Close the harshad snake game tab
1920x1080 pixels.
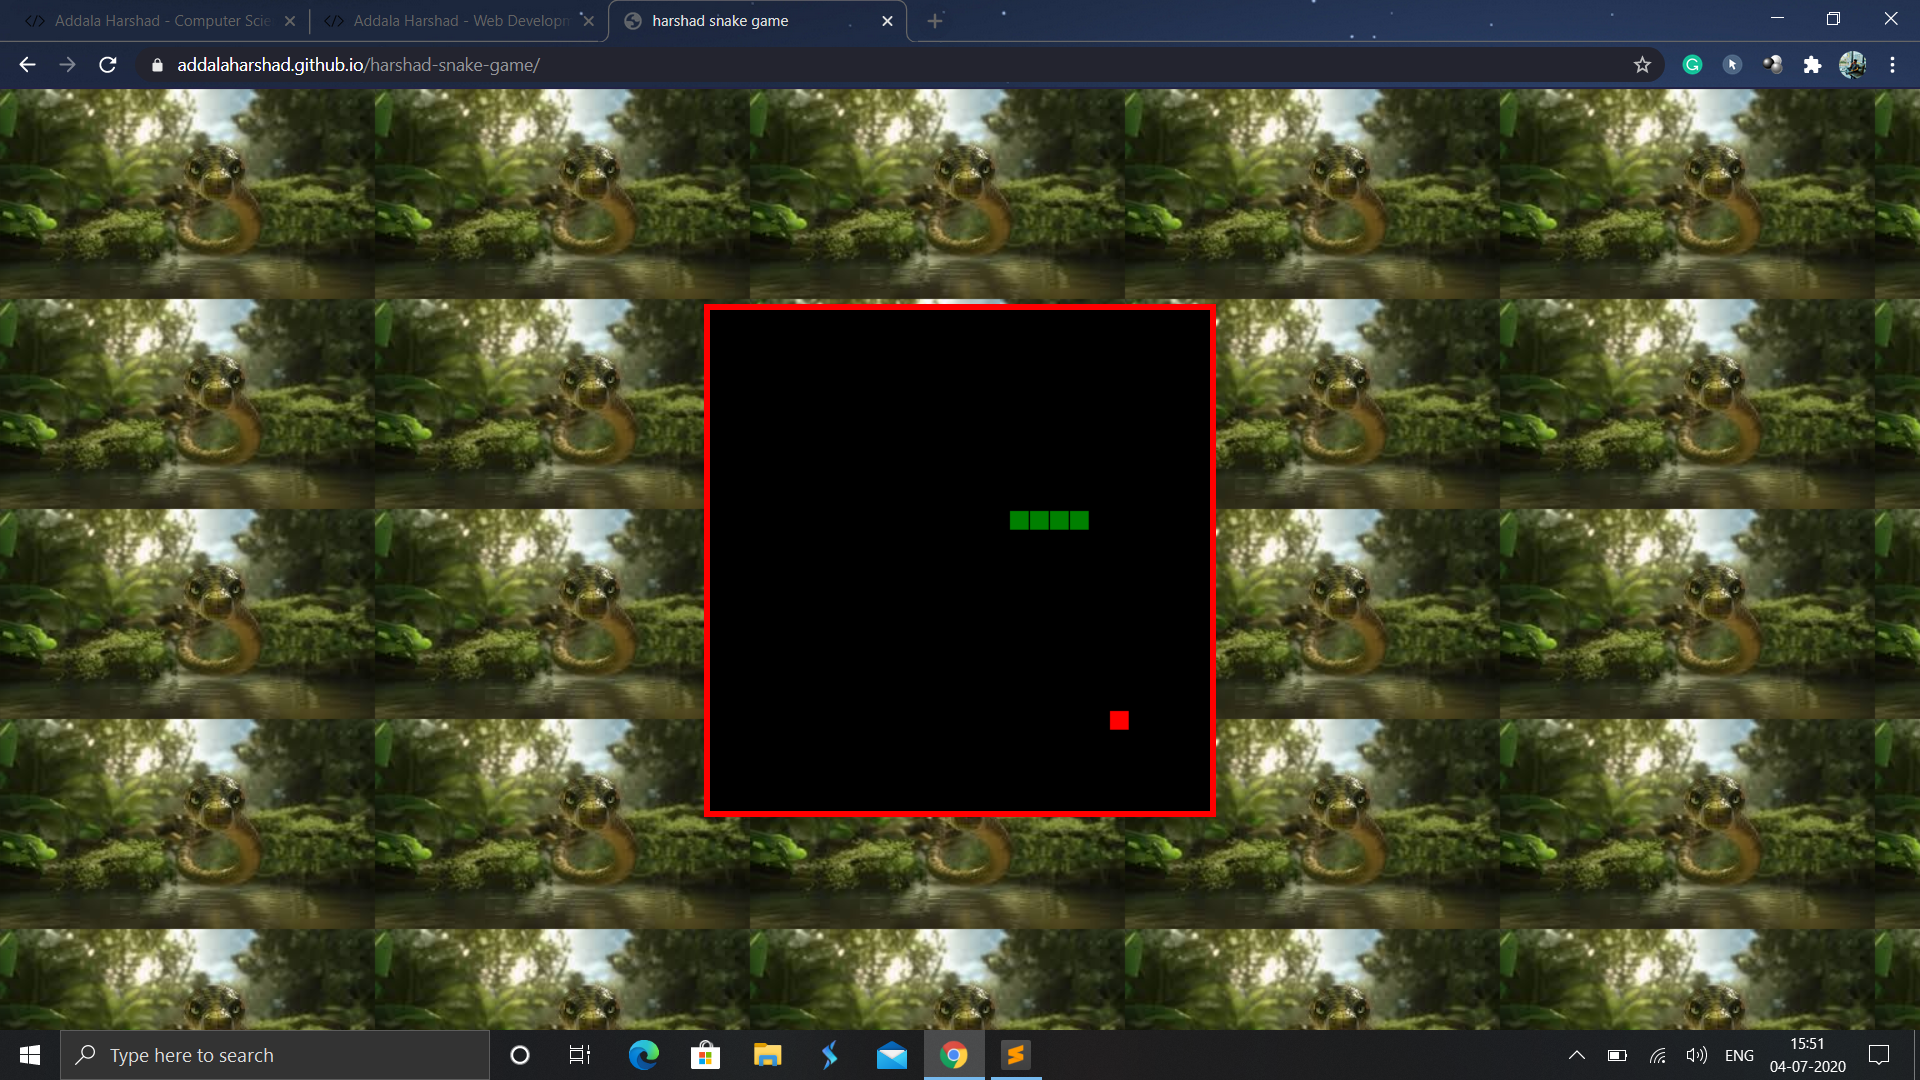887,21
